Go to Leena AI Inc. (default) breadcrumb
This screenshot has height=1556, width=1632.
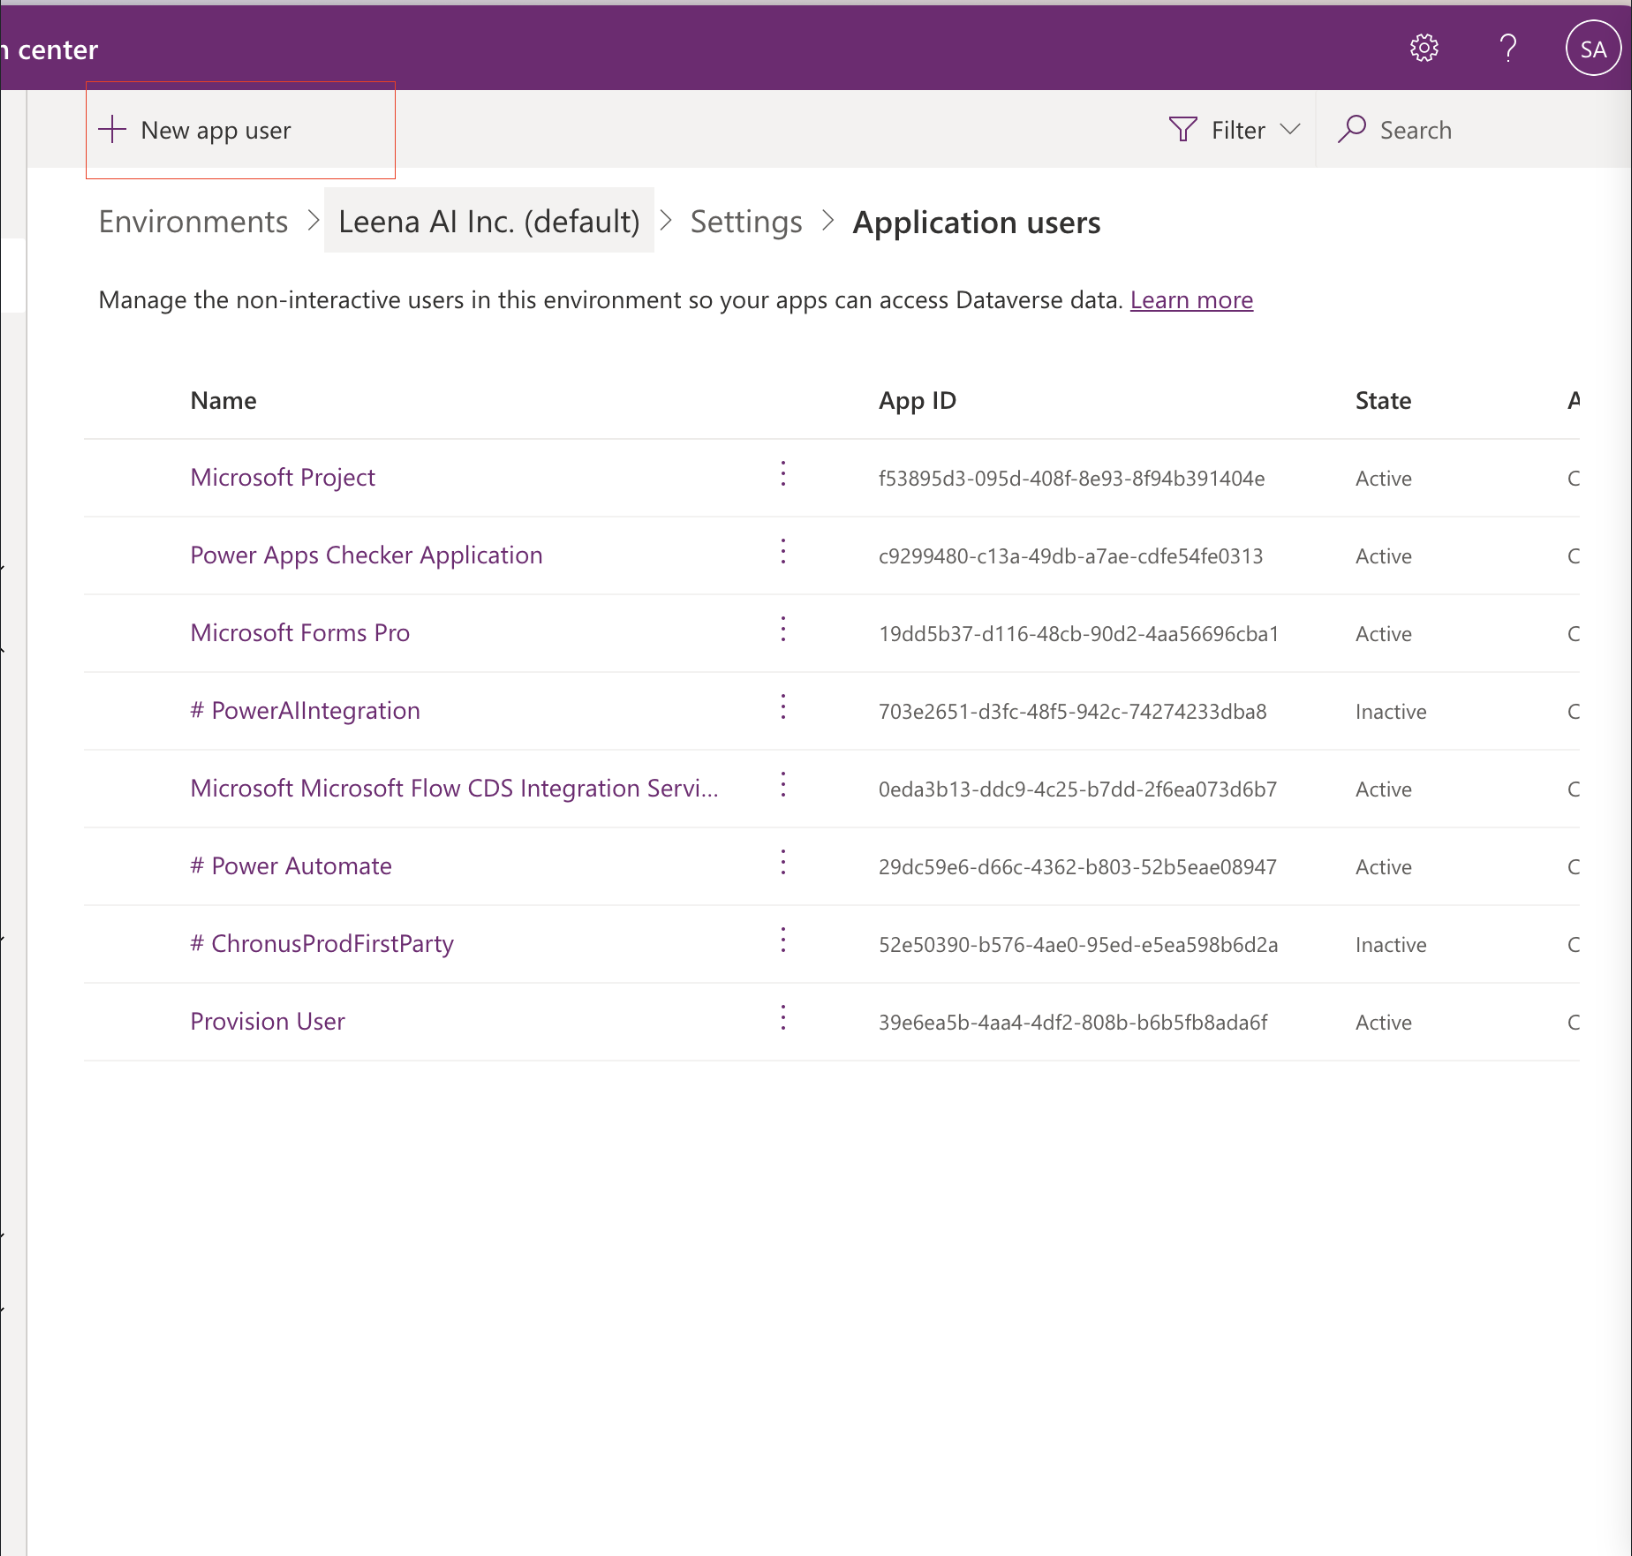(x=489, y=222)
